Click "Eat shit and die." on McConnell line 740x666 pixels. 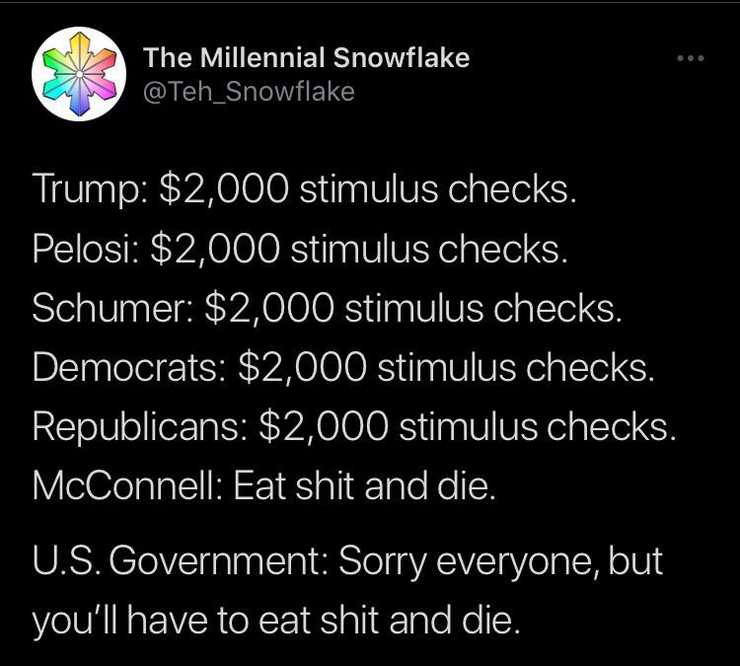[364, 486]
